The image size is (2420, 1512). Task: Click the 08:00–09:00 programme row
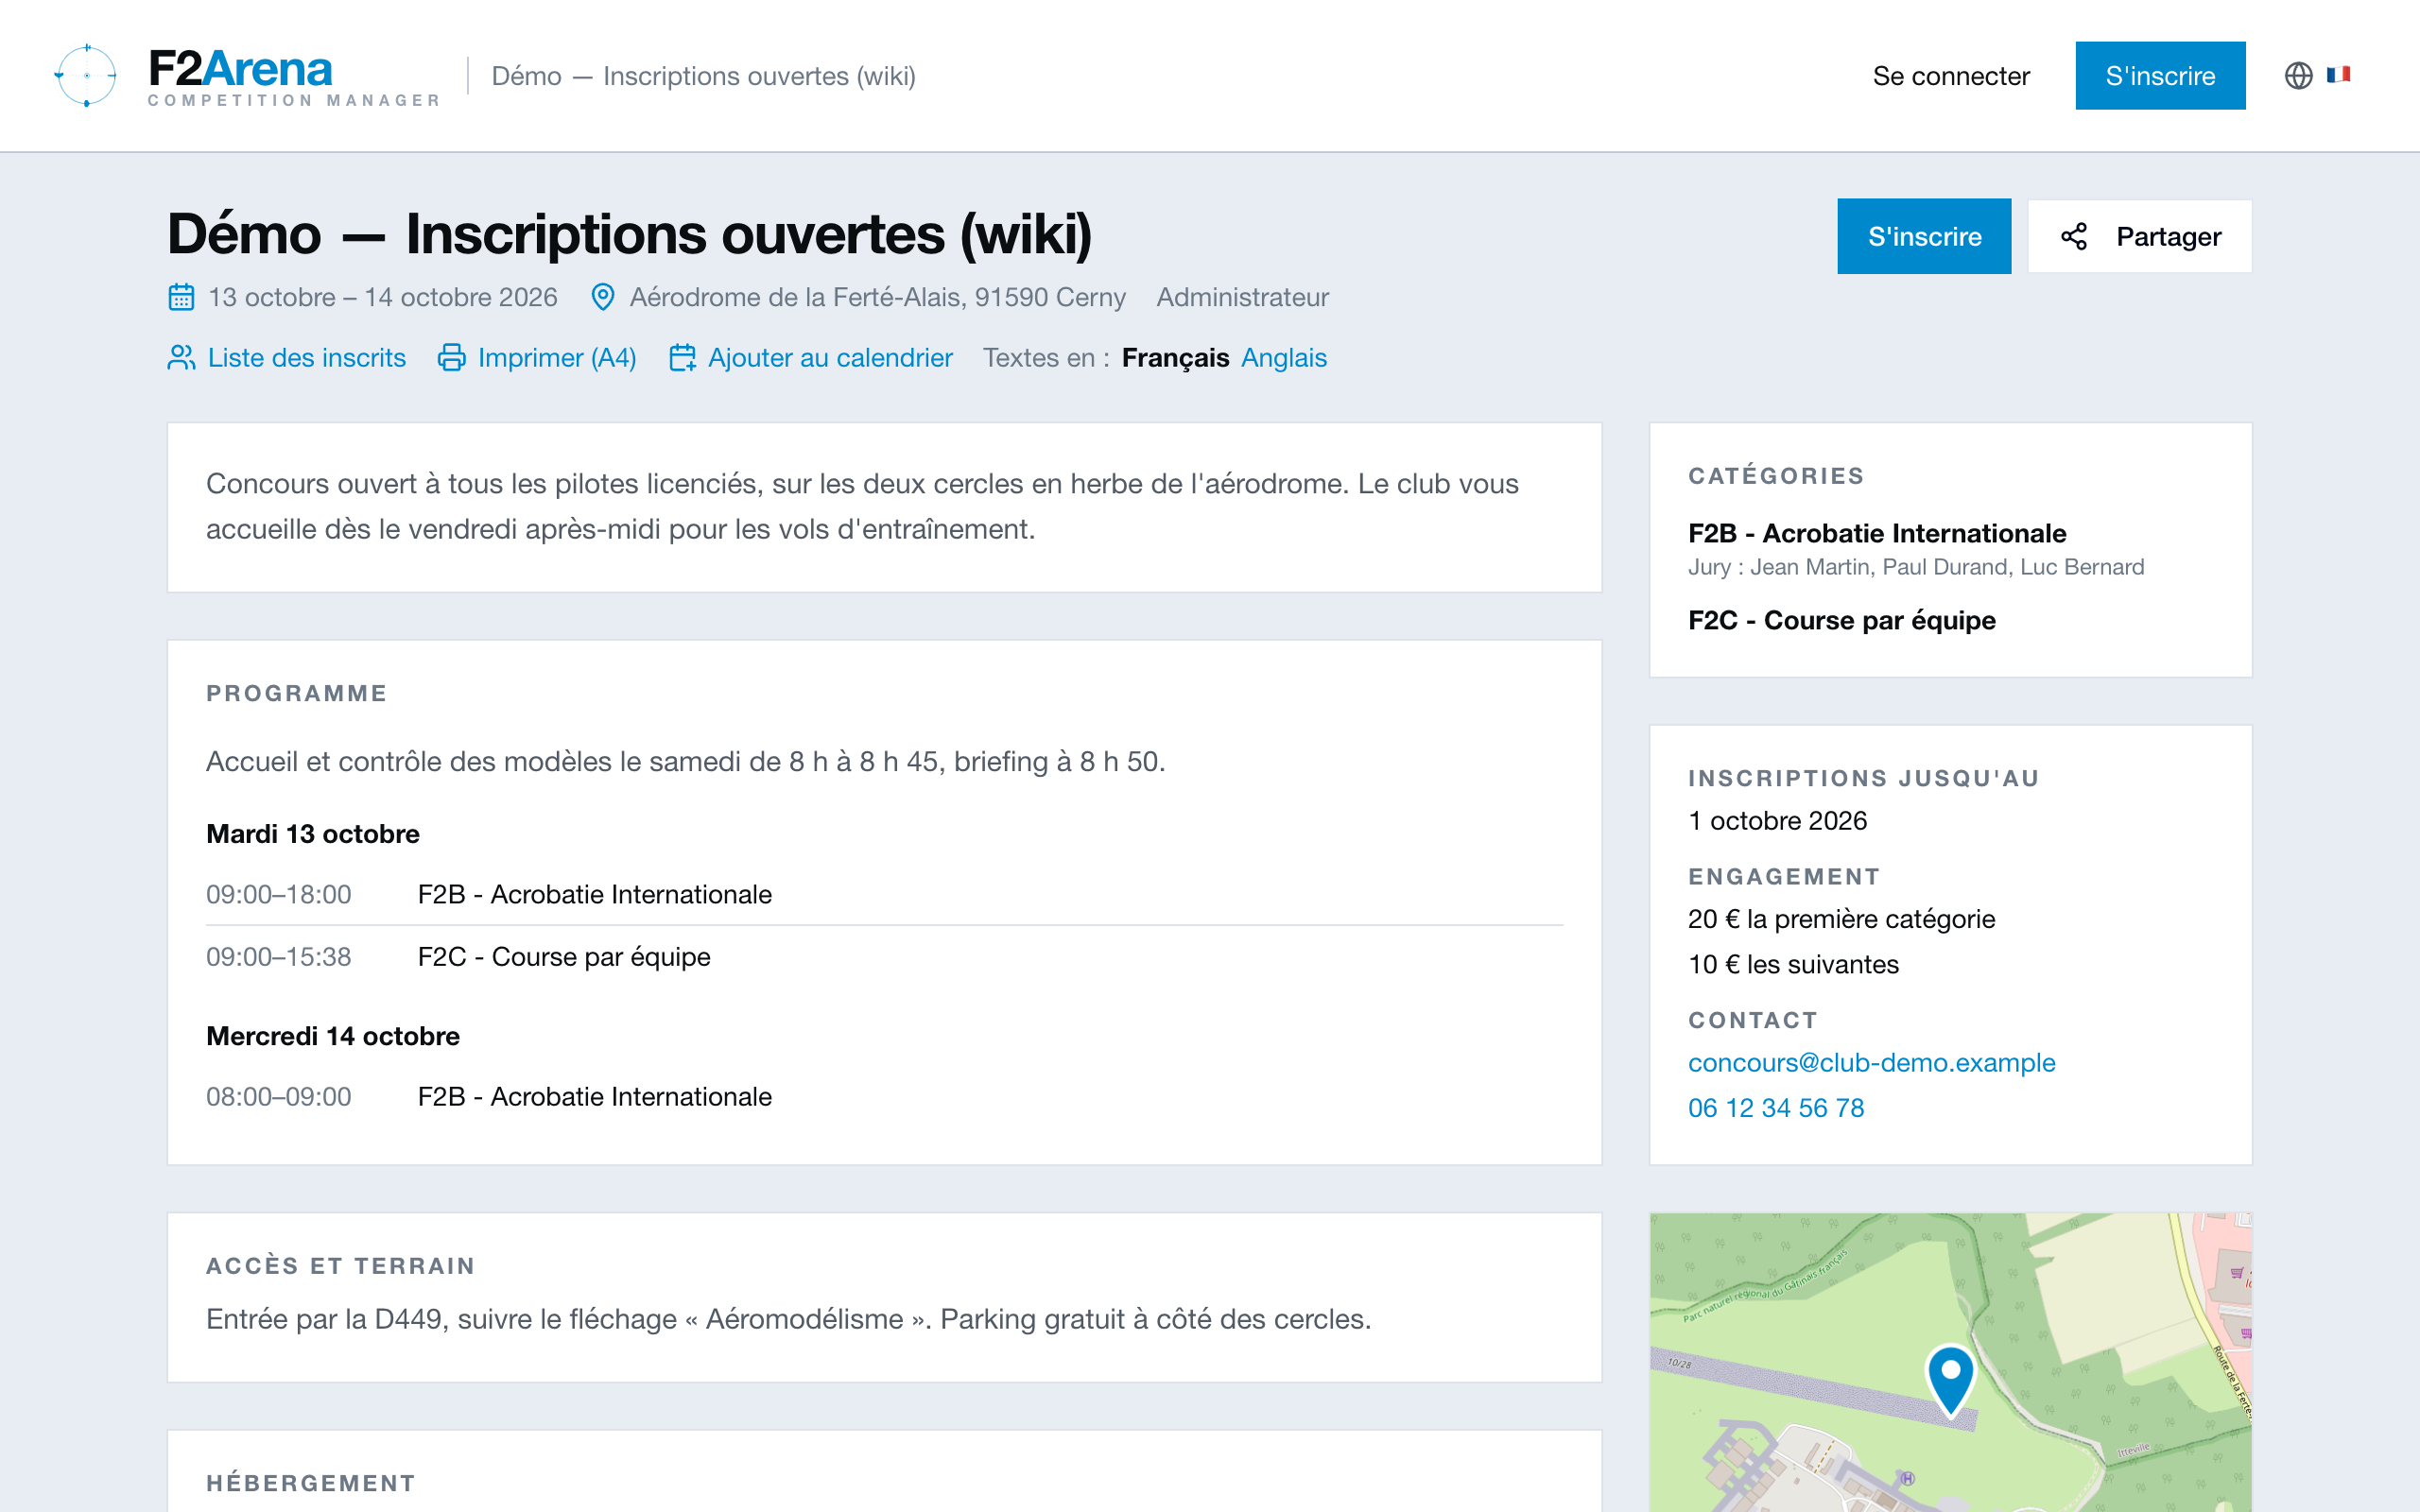[x=884, y=1097]
